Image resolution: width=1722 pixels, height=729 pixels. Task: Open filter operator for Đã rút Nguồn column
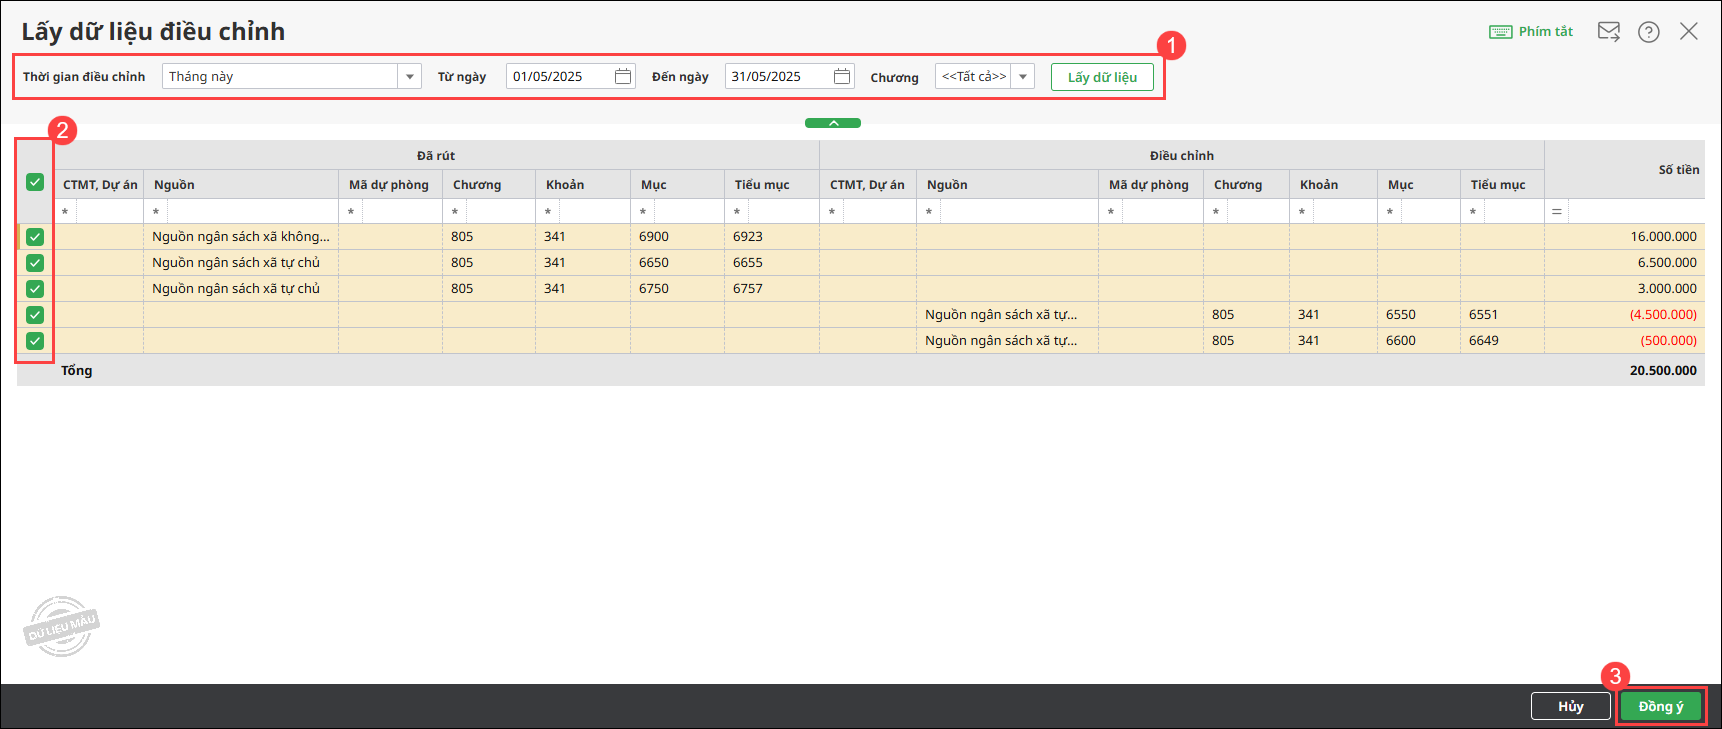156,212
